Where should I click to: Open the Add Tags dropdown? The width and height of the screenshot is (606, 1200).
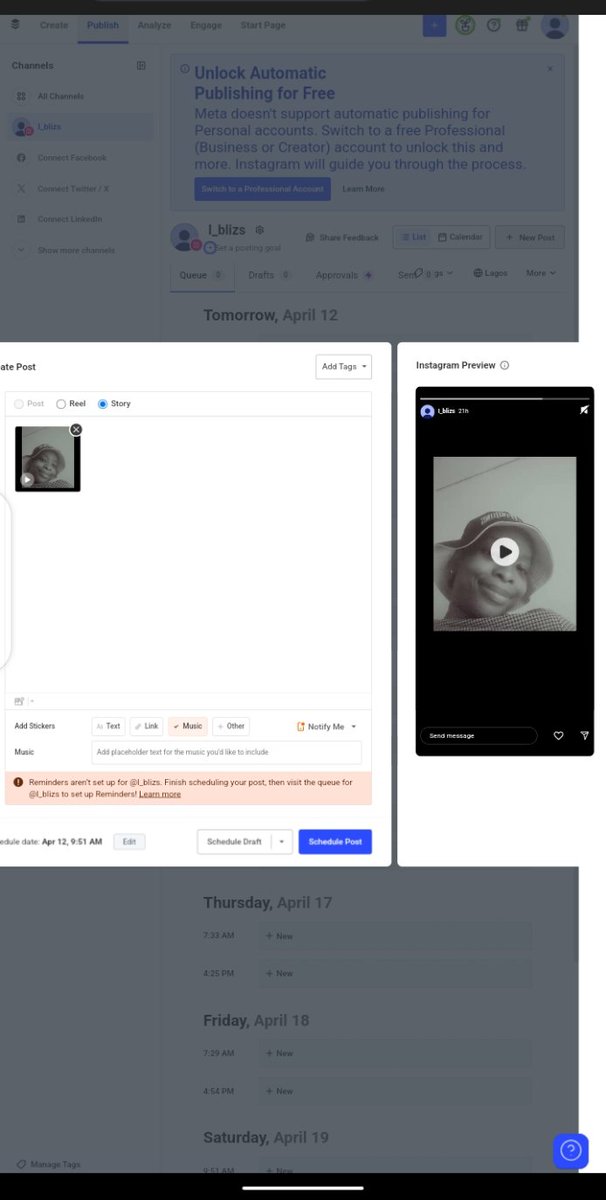pyautogui.click(x=343, y=367)
